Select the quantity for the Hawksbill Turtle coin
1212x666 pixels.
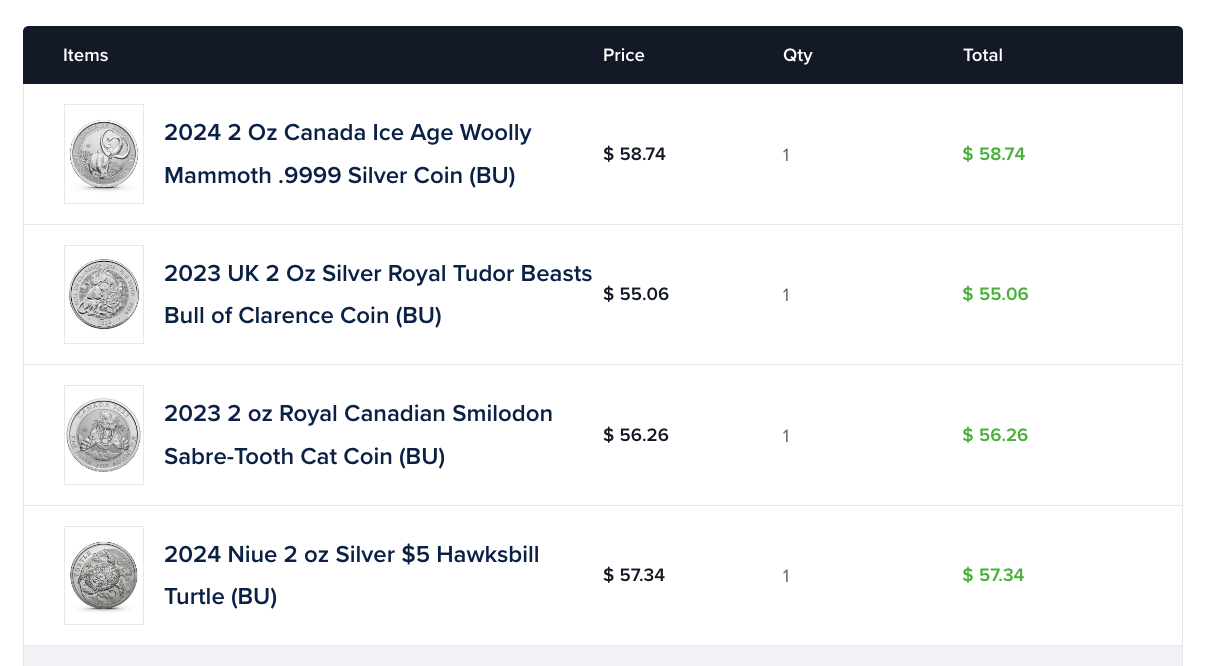pyautogui.click(x=786, y=576)
